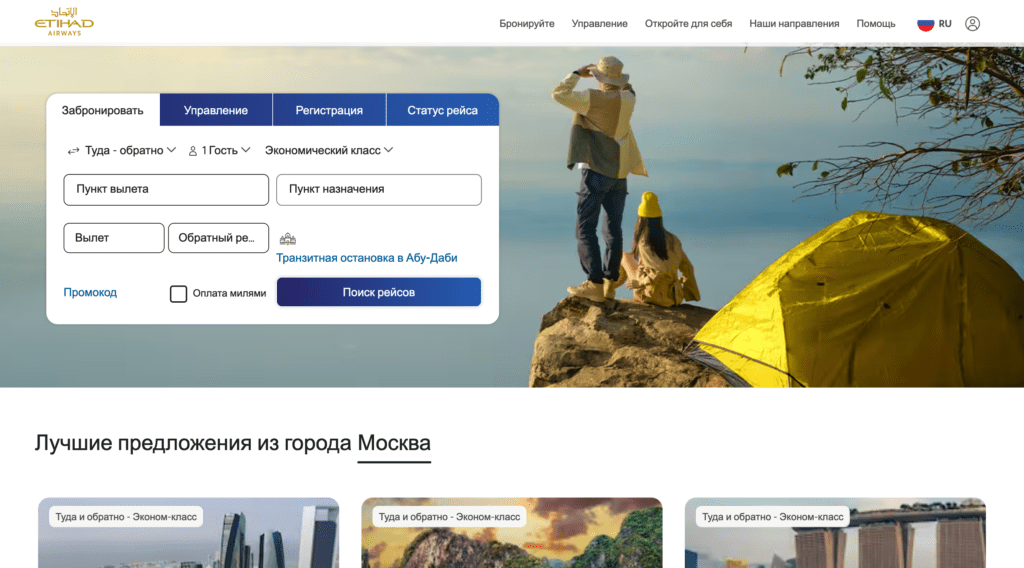Click the Abu Dhabi stopover mosque icon
Screen dimensions: 1024x568
[x=287, y=238]
